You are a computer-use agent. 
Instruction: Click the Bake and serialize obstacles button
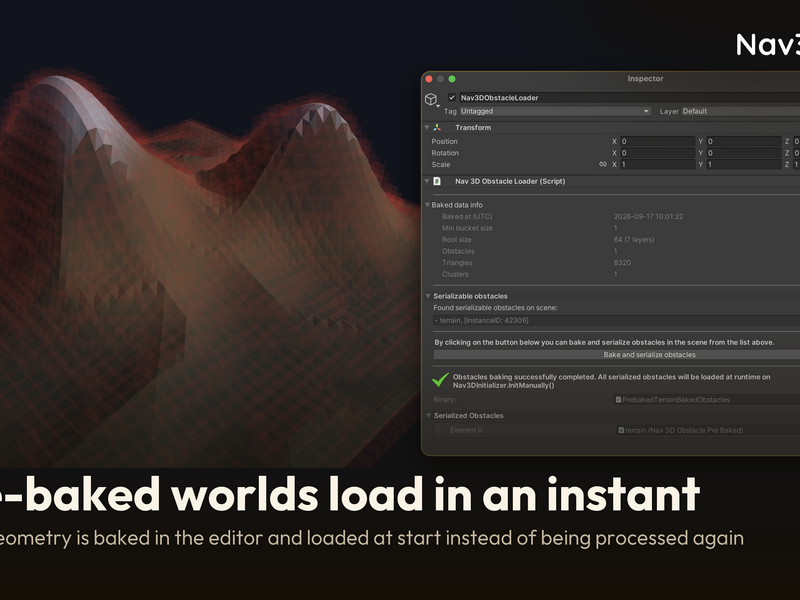pos(617,355)
